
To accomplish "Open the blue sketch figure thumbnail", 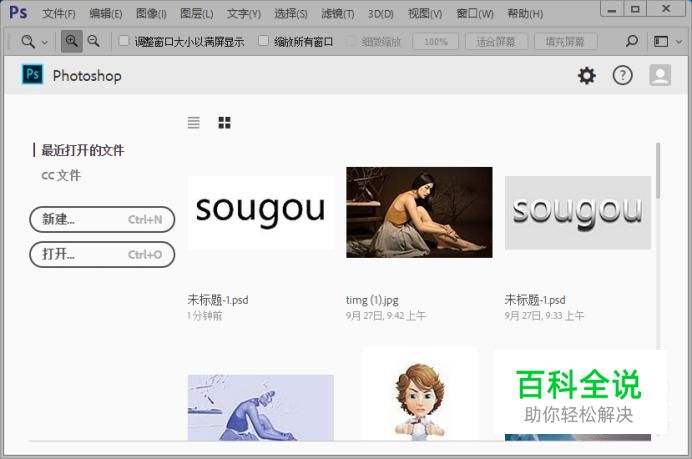I will 261,407.
